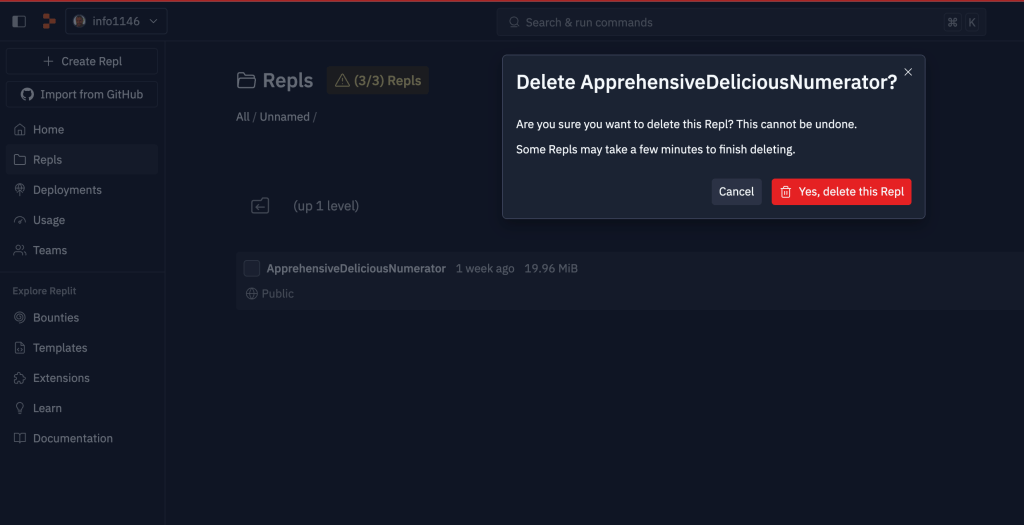1024x525 pixels.
Task: Click the up-one-level folder icon
Action: [x=260, y=206]
